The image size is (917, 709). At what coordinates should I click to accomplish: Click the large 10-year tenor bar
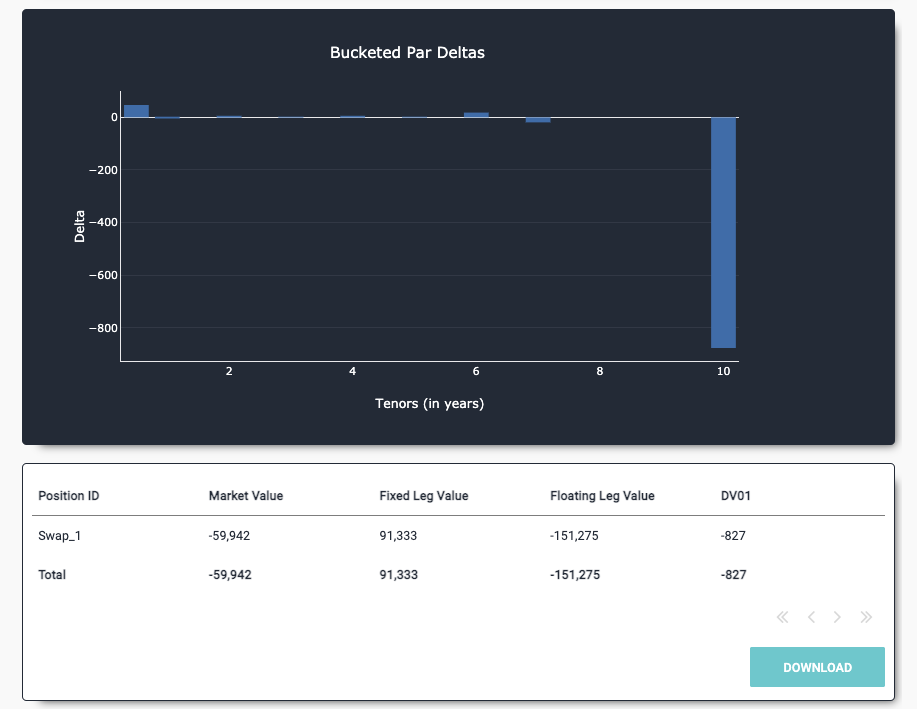pos(723,232)
